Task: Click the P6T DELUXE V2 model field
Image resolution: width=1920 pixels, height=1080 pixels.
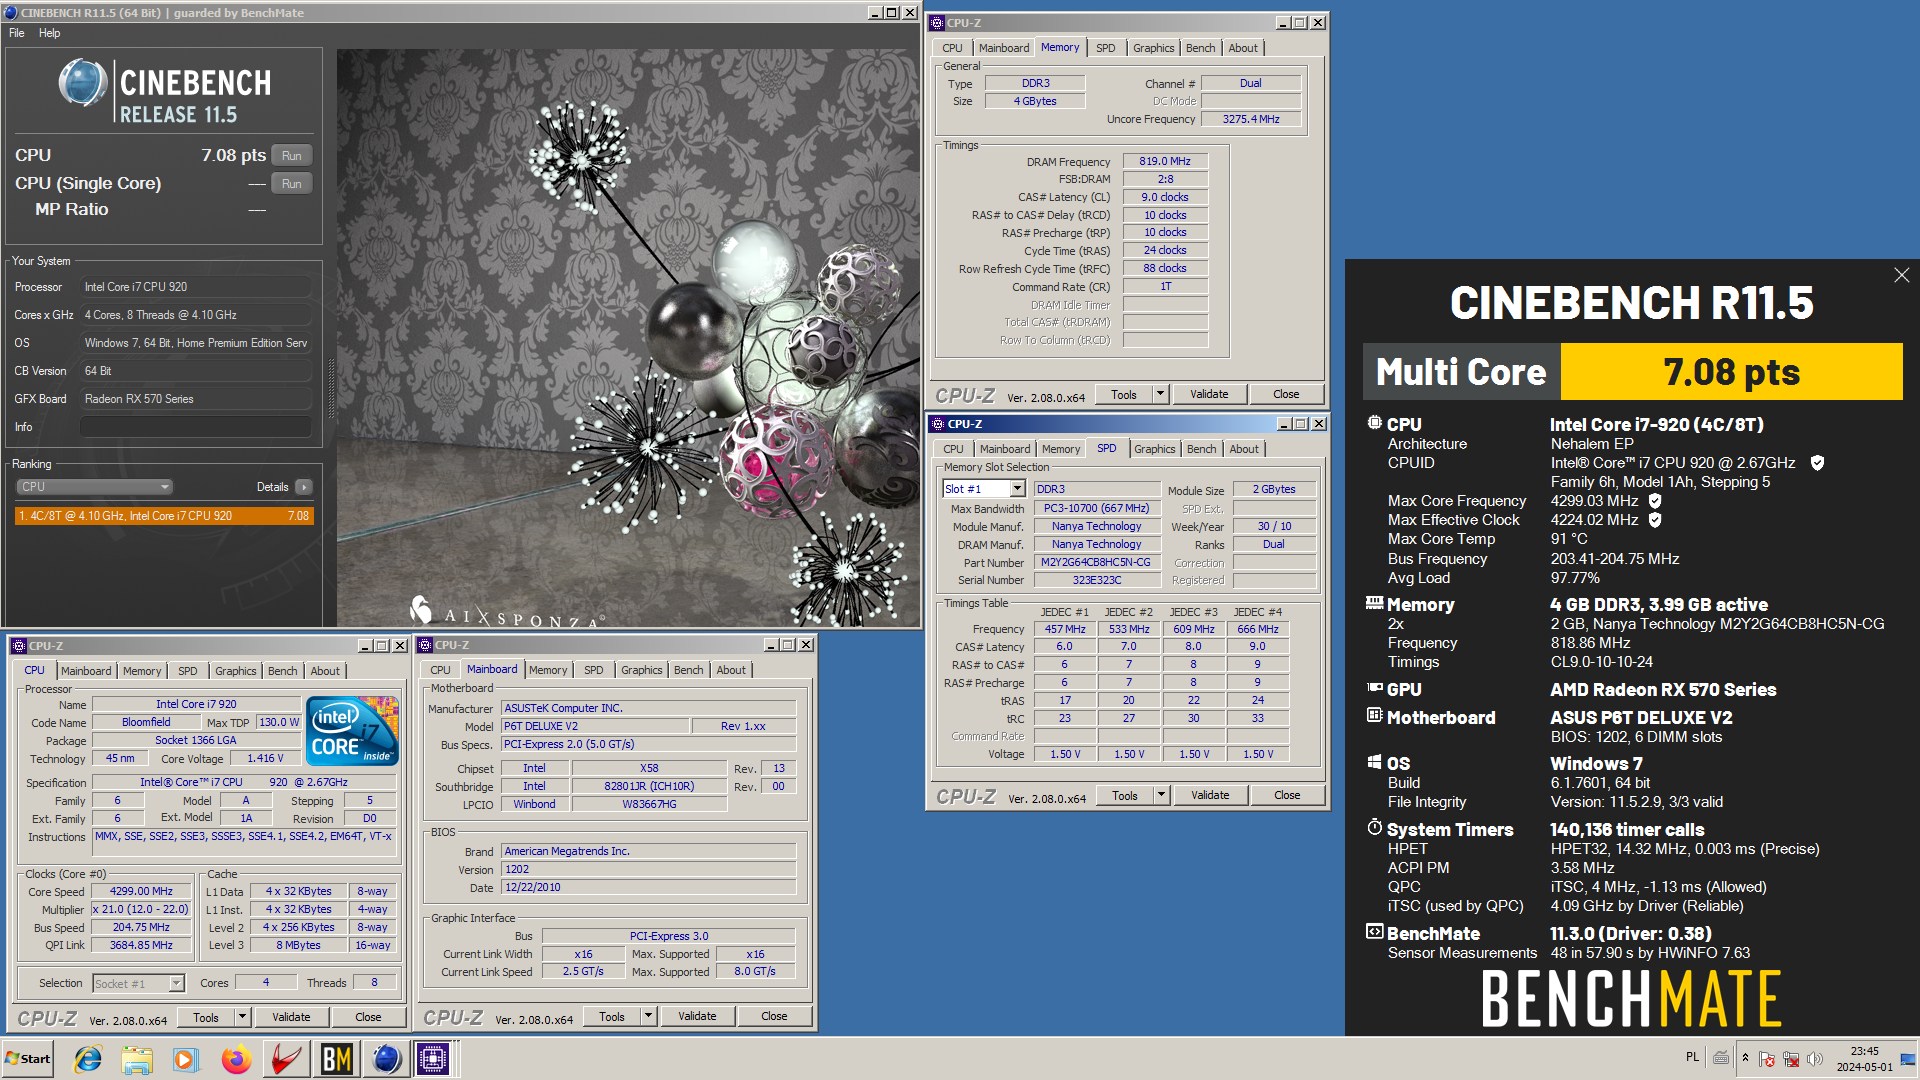Action: pos(595,726)
